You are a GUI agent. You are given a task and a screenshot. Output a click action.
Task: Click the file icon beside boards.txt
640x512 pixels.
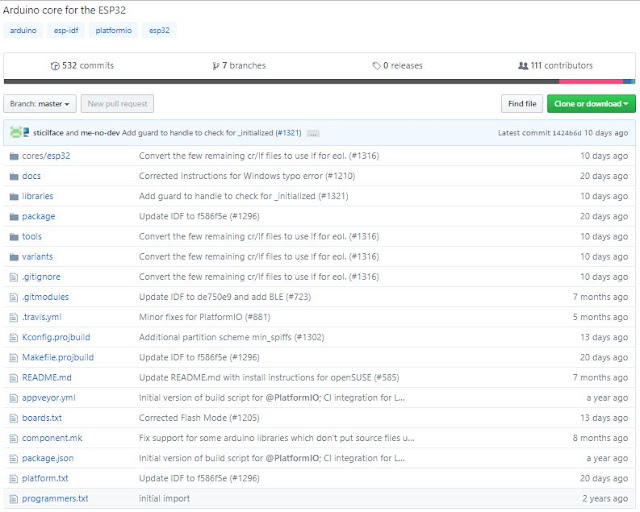click(14, 418)
